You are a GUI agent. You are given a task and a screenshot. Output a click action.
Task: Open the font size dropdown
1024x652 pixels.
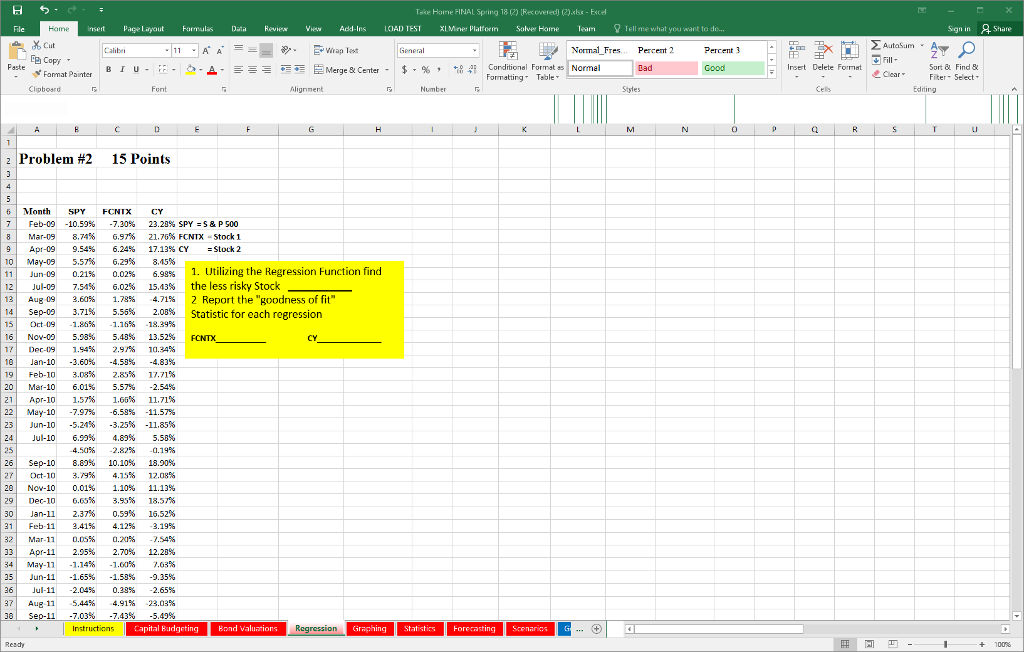pyautogui.click(x=194, y=50)
